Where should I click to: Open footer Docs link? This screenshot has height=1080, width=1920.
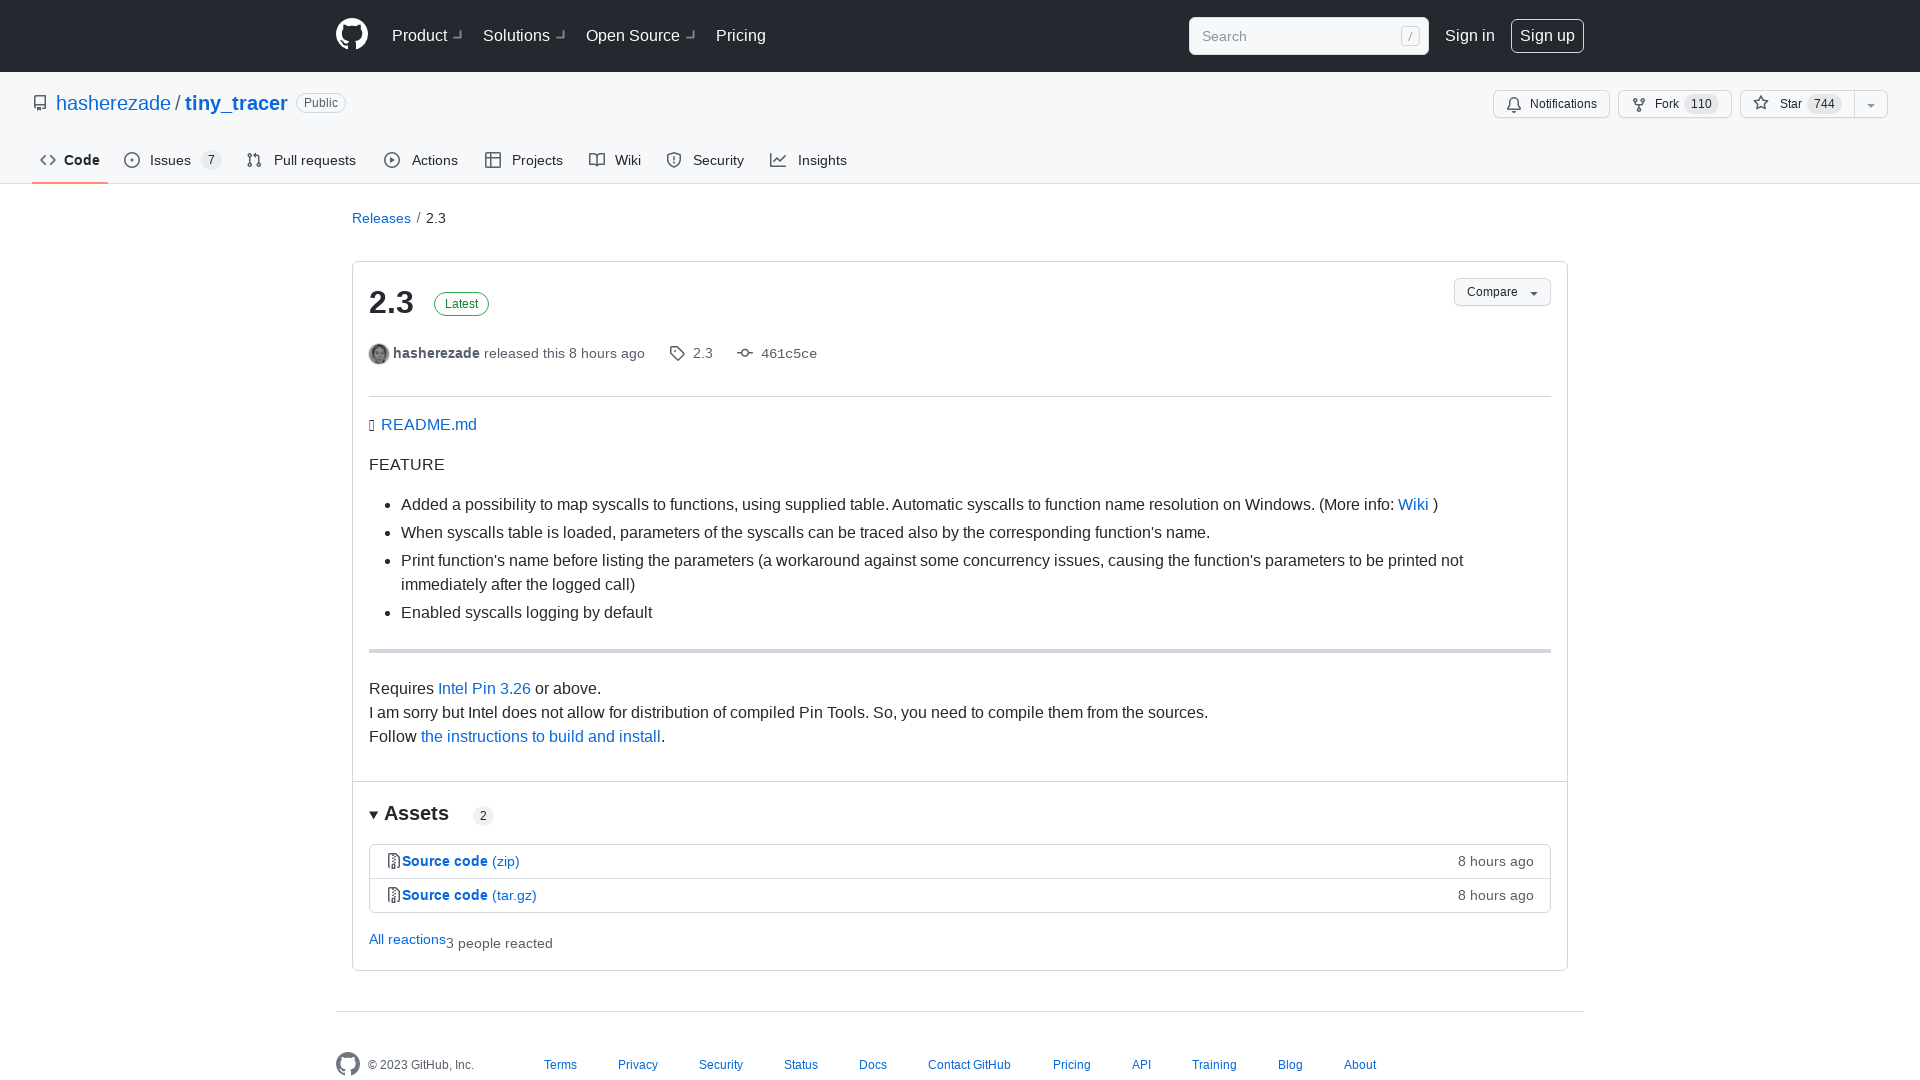pyautogui.click(x=873, y=1065)
